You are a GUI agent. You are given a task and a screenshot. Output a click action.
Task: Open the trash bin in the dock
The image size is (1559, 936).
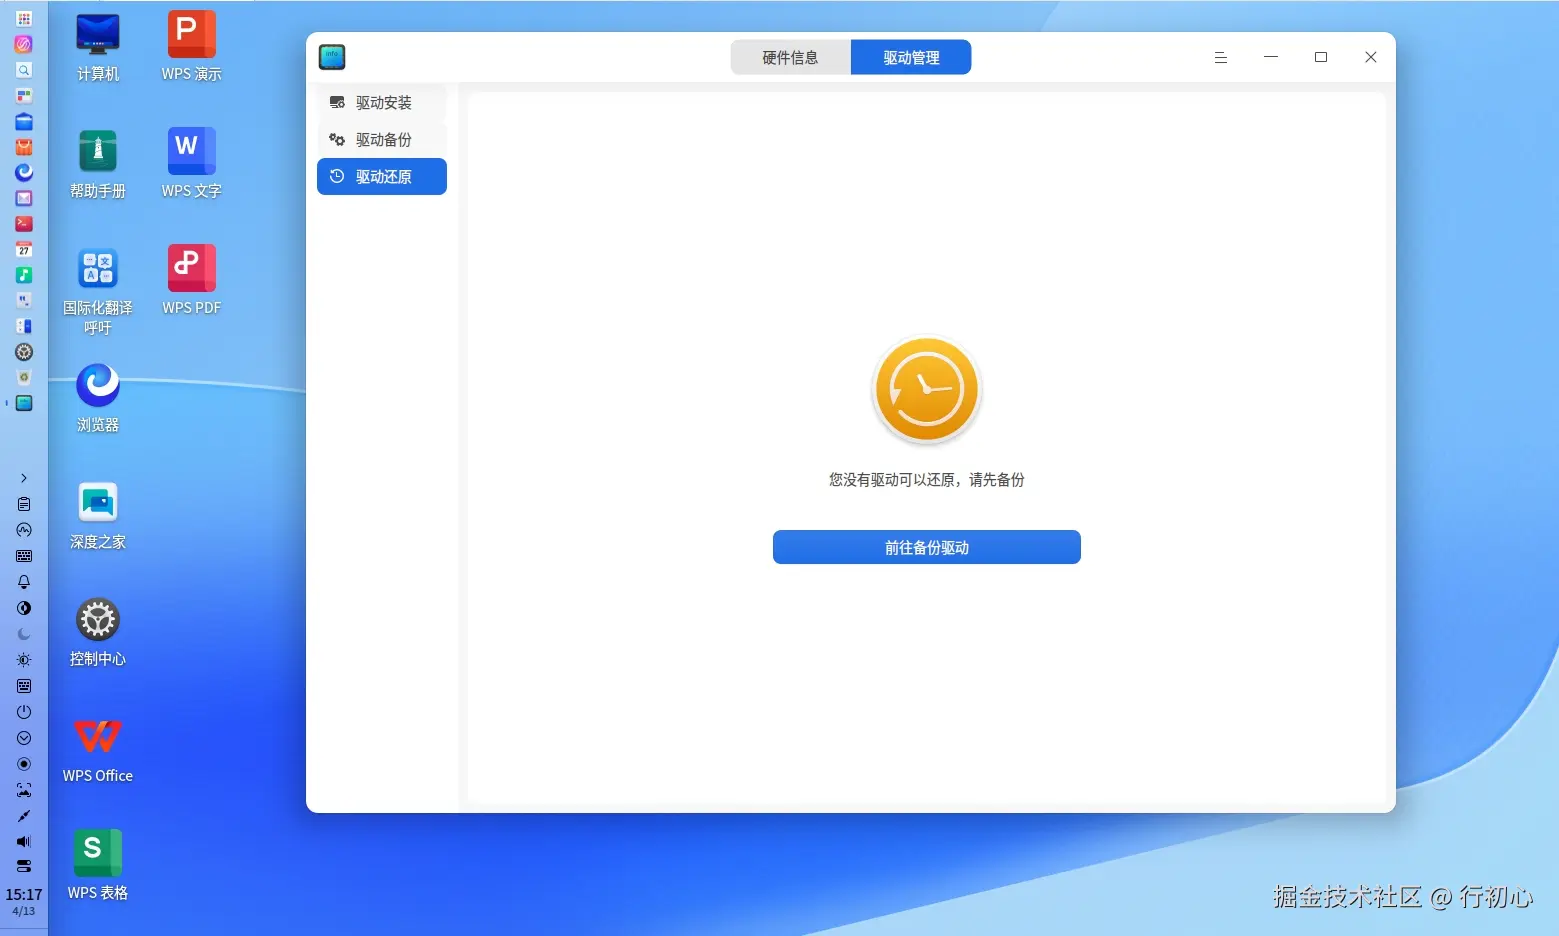click(x=24, y=378)
